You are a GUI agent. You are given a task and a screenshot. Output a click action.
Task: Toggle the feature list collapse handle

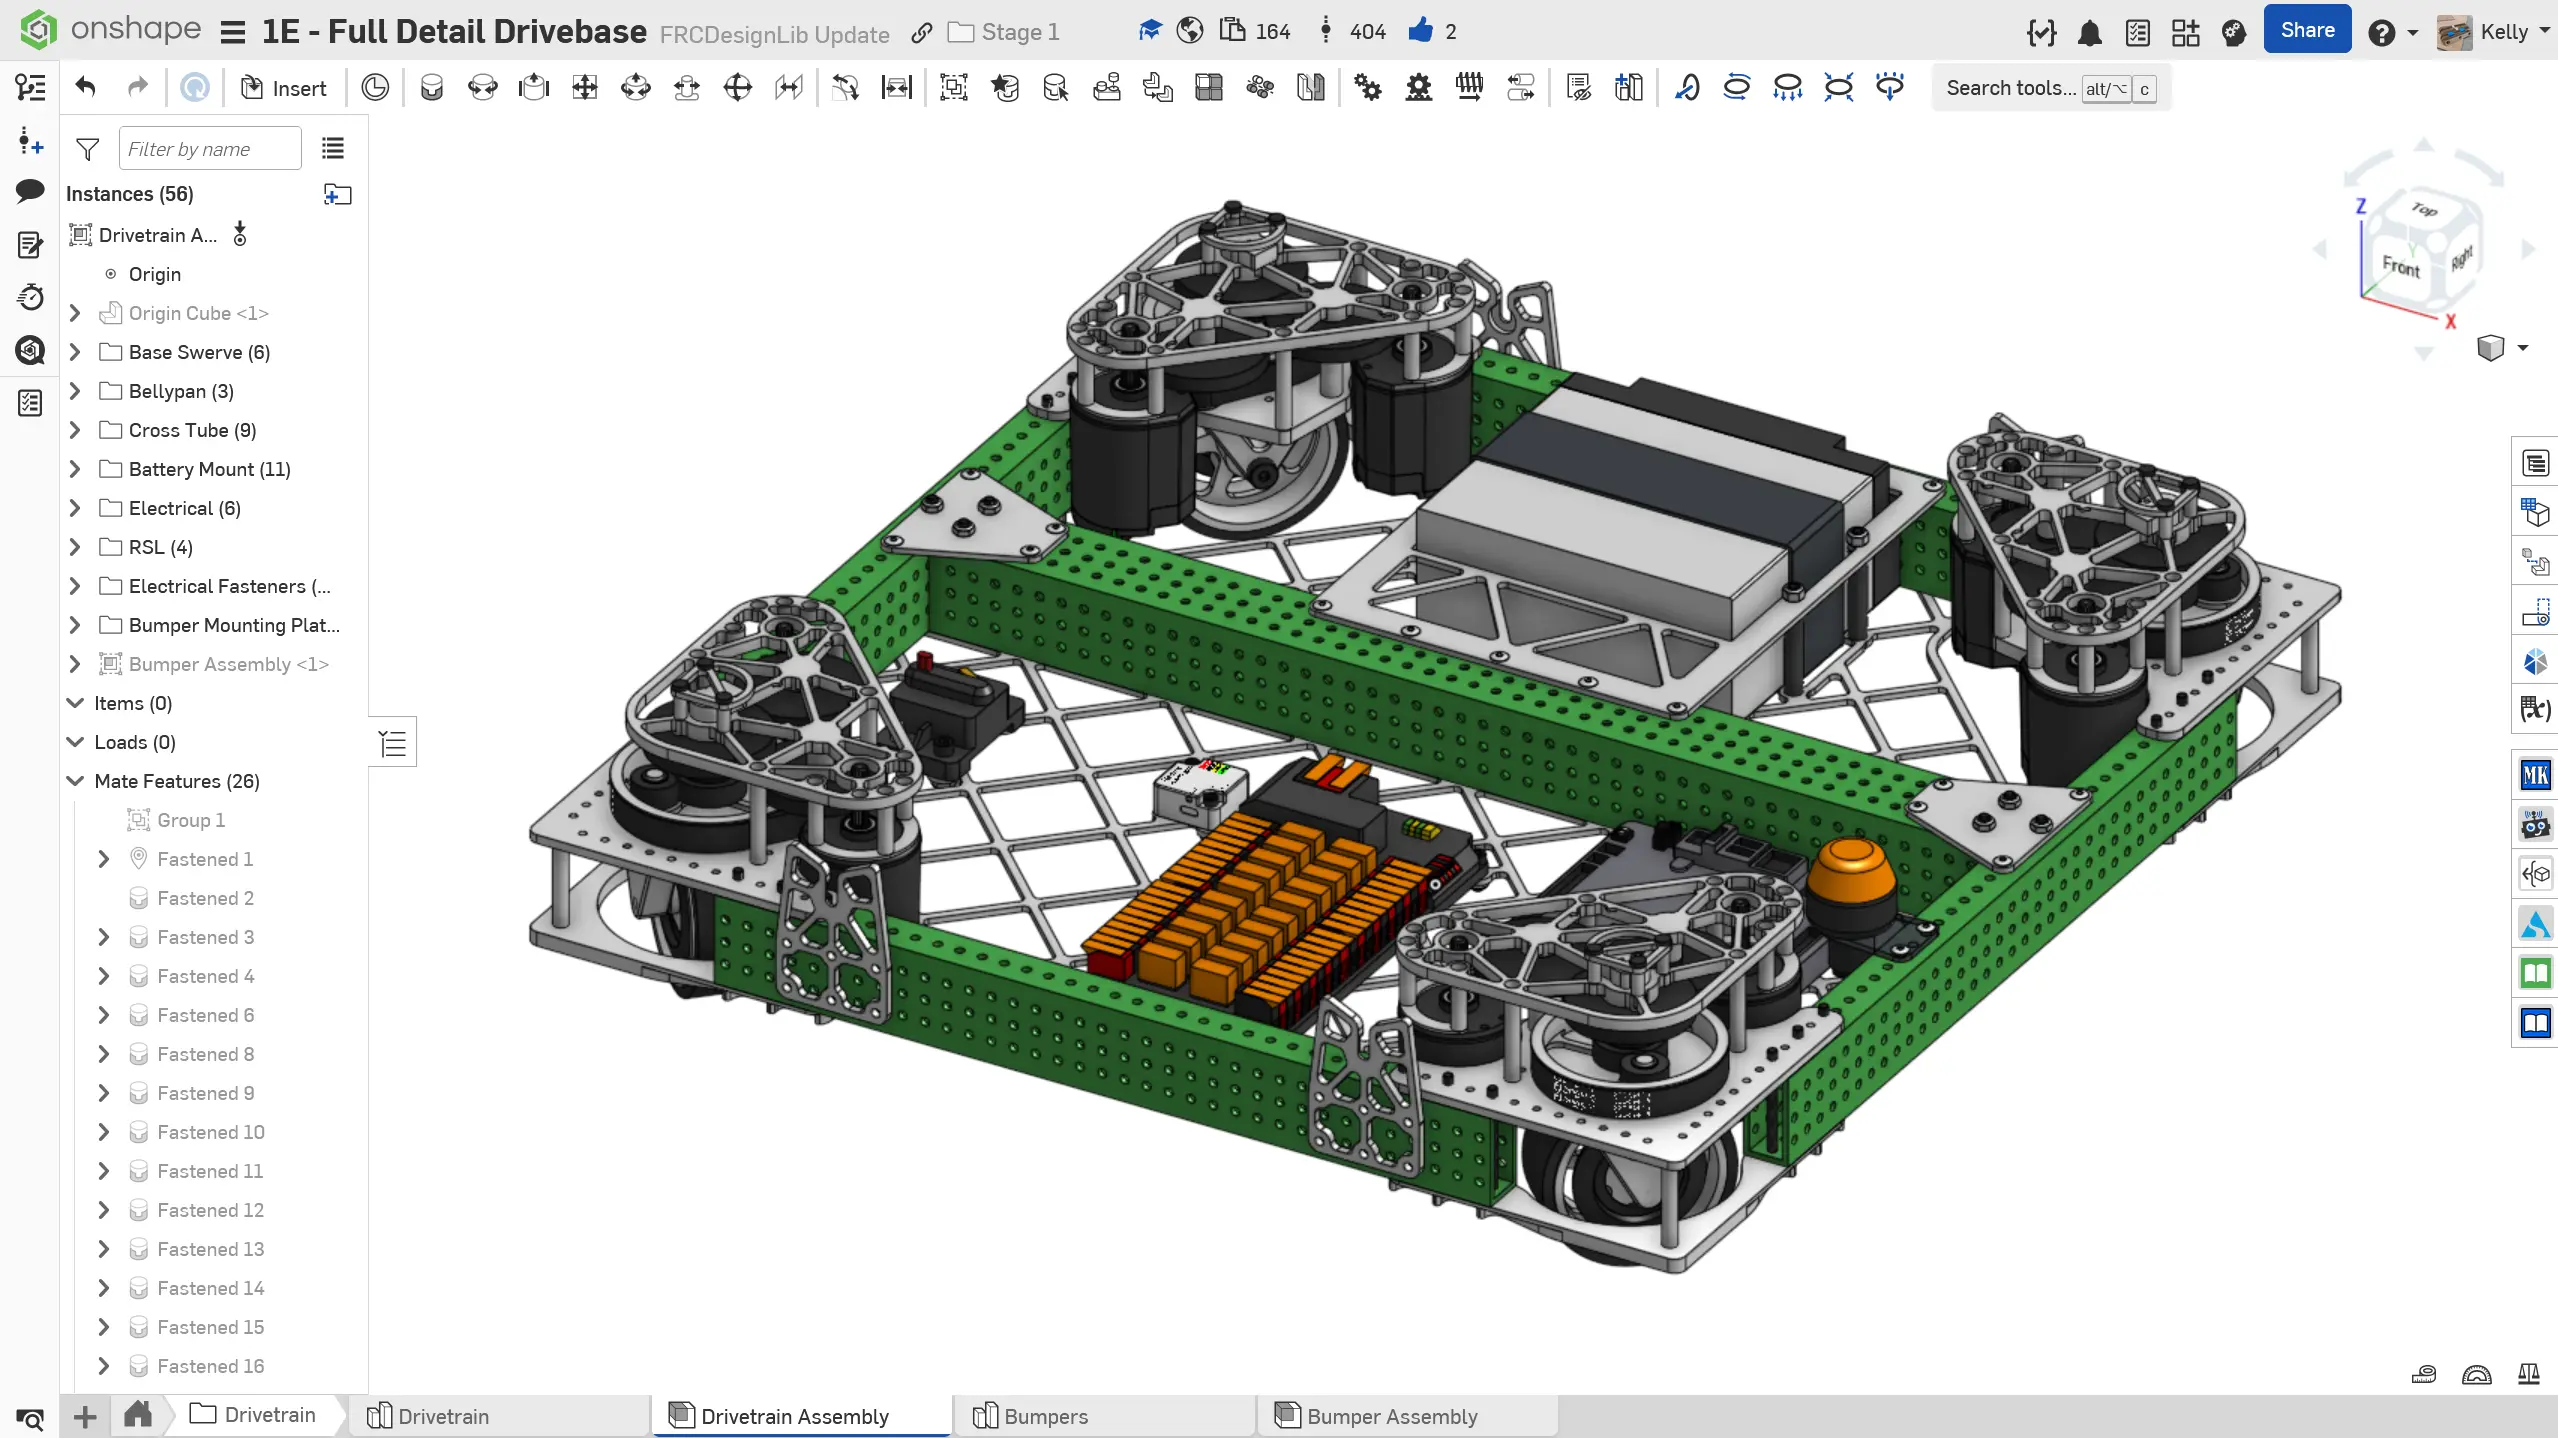click(393, 743)
